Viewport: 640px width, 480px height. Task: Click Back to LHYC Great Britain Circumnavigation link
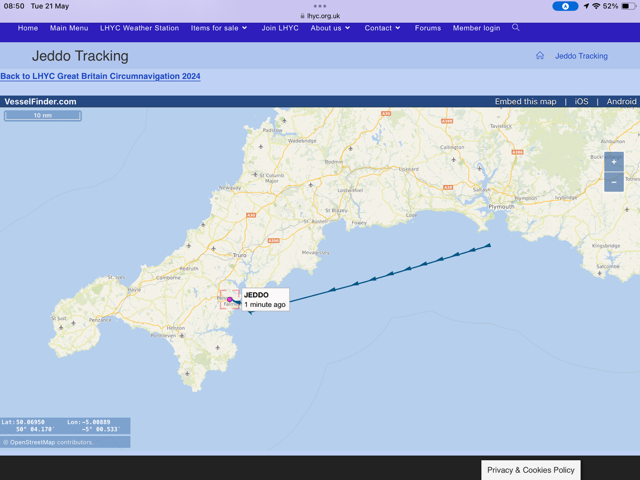100,76
